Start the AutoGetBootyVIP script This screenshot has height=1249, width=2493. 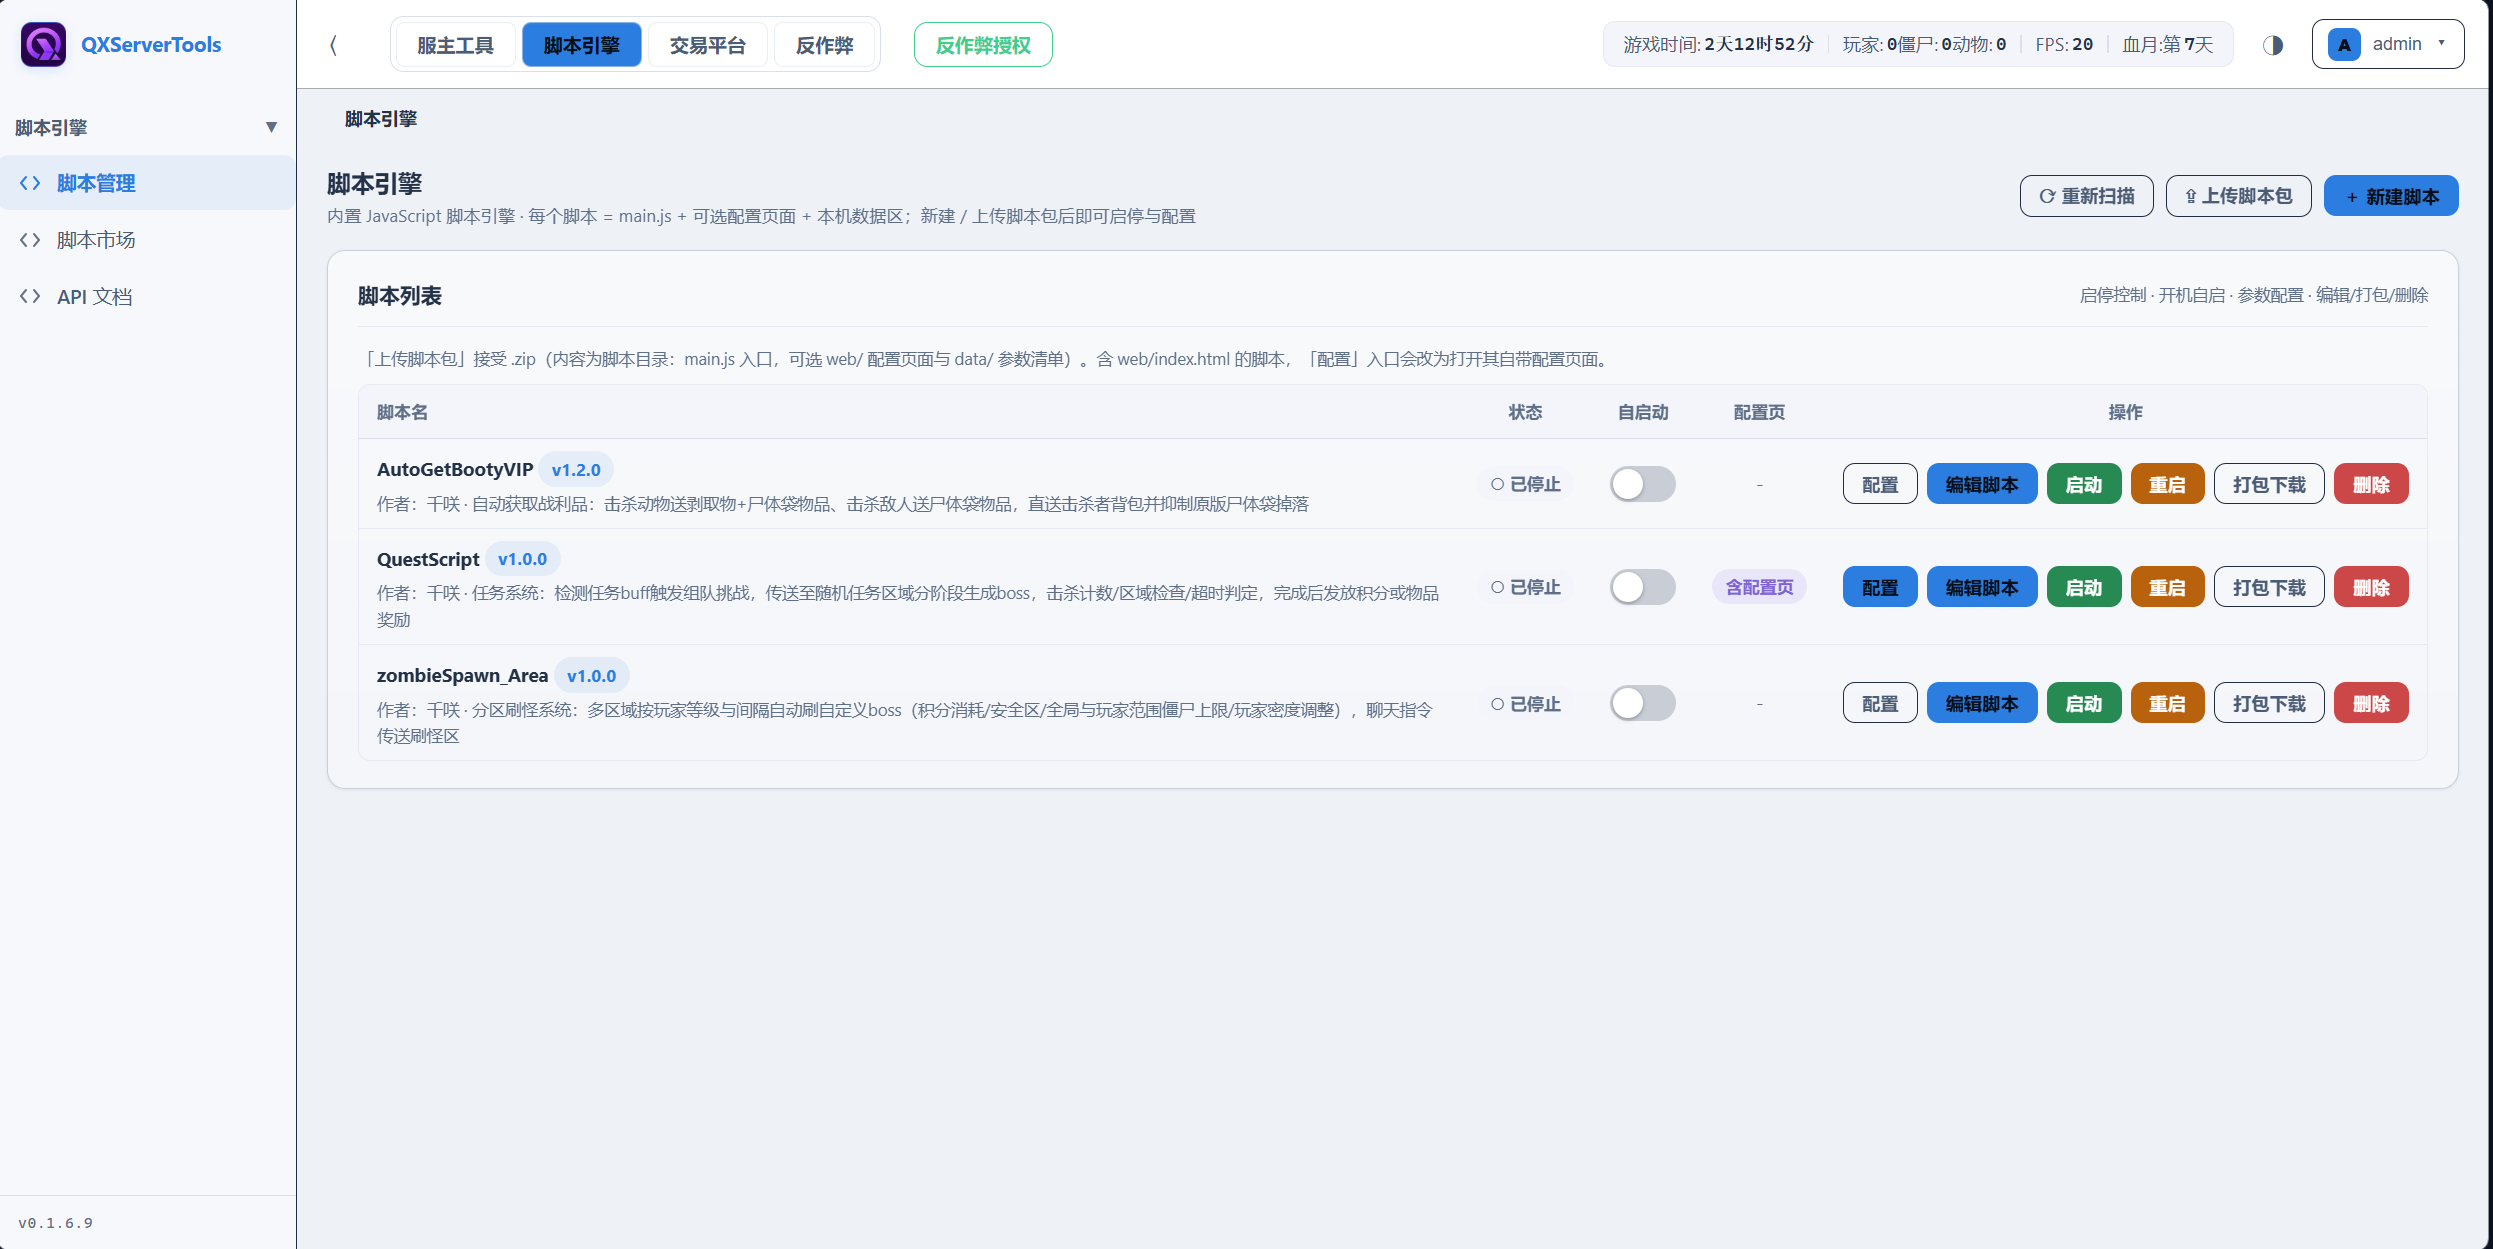tap(2083, 484)
